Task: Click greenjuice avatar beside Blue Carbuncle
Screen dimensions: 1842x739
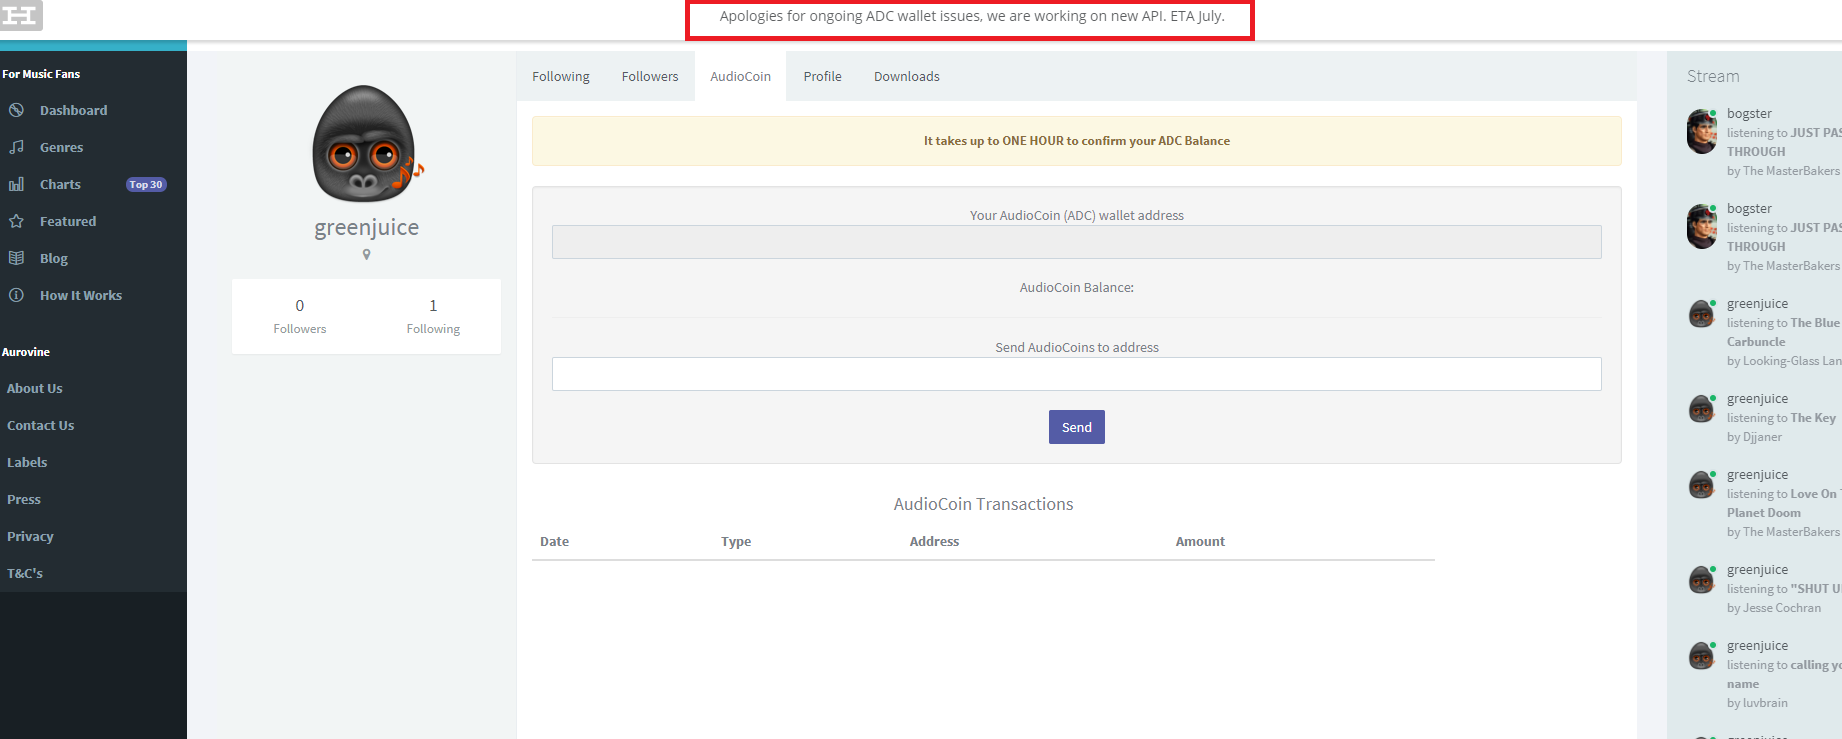Action: click(1702, 313)
